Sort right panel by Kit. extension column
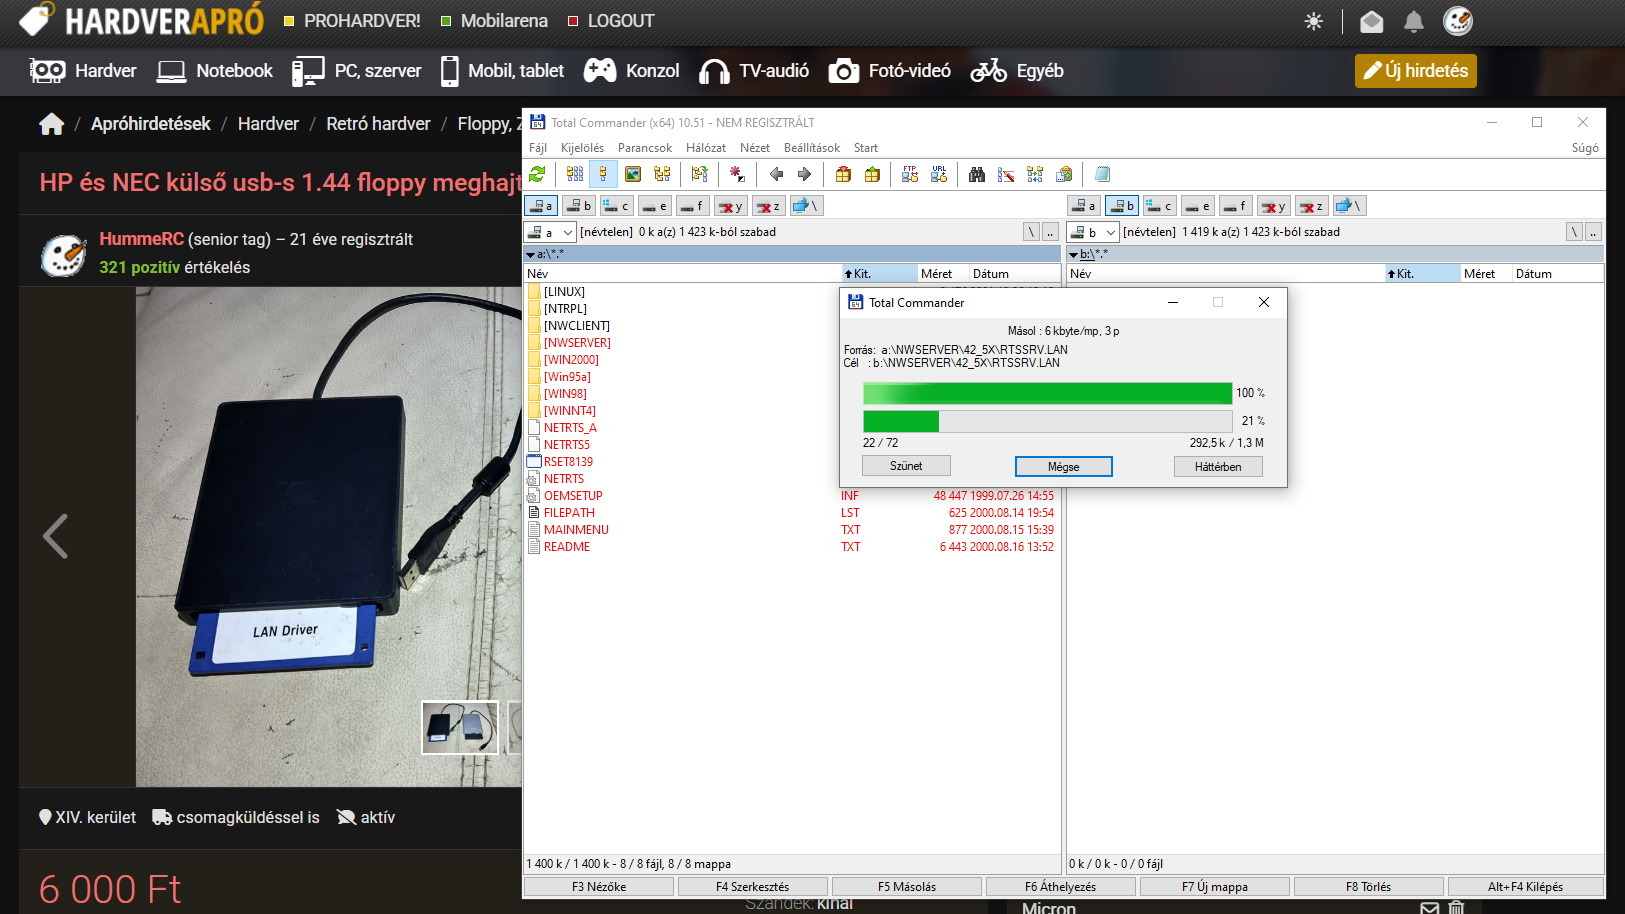 point(1422,273)
